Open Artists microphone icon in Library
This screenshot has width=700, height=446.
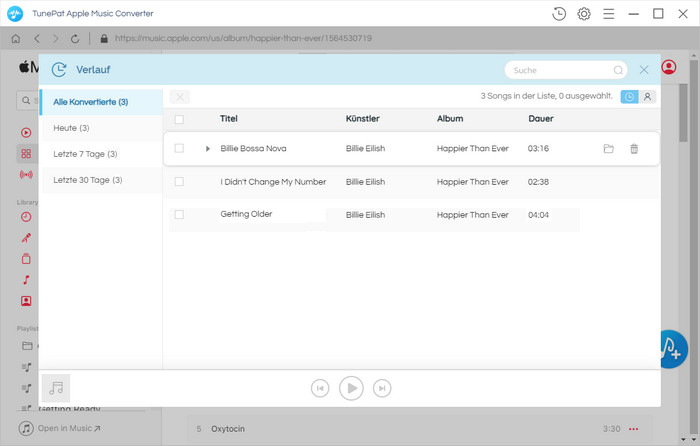[26, 238]
